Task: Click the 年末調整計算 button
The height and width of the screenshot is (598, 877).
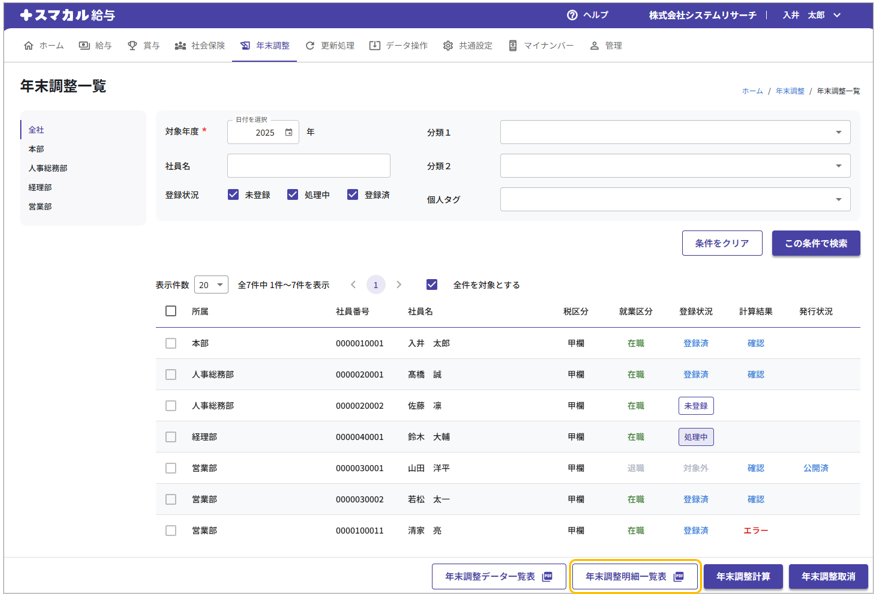Action: tap(743, 577)
